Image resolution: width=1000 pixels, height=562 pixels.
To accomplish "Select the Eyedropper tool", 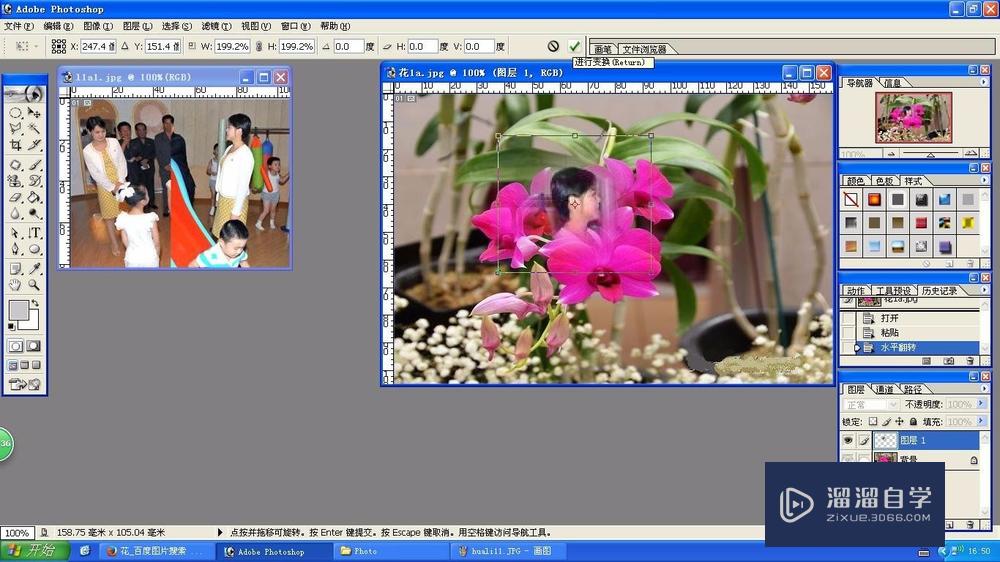I will pyautogui.click(x=34, y=269).
